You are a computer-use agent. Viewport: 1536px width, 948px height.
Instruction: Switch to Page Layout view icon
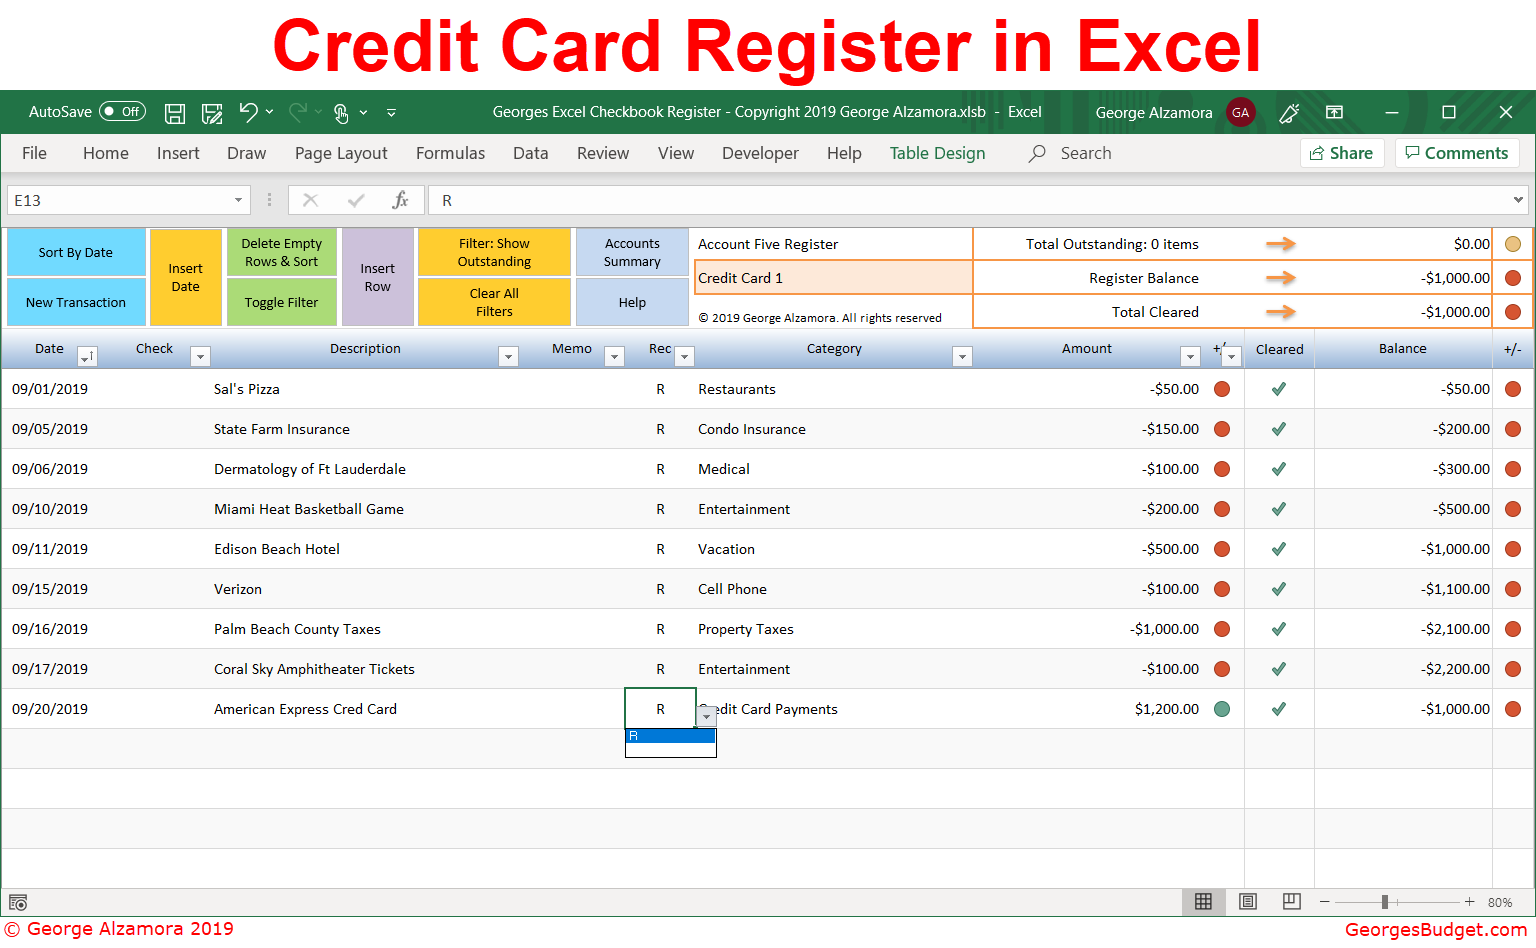[1247, 902]
